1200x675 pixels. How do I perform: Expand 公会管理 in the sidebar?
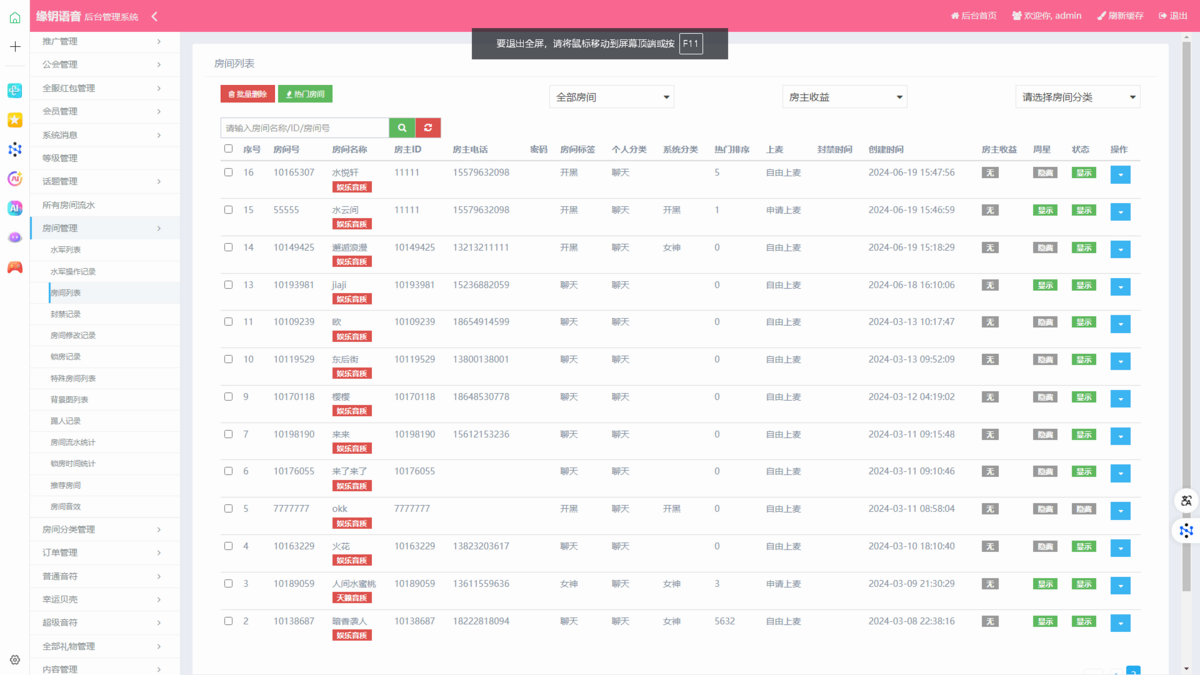point(104,65)
